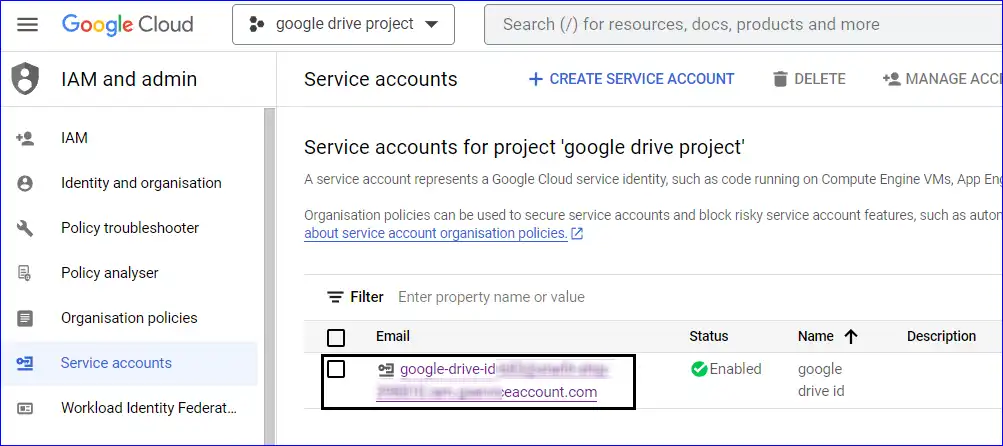Image resolution: width=1003 pixels, height=446 pixels.
Task: Click the IAM add-person icon
Action: coord(25,138)
